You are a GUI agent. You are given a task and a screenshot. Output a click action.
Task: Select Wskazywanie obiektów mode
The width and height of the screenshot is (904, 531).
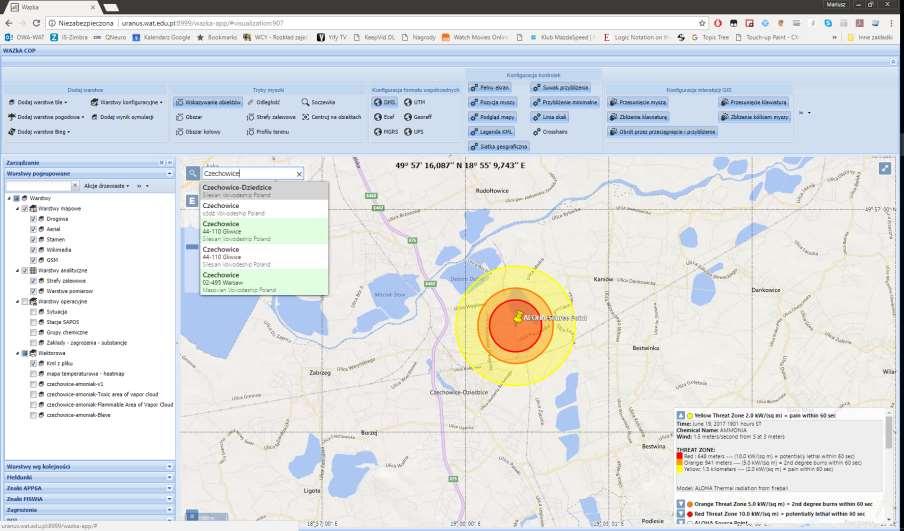(x=208, y=102)
